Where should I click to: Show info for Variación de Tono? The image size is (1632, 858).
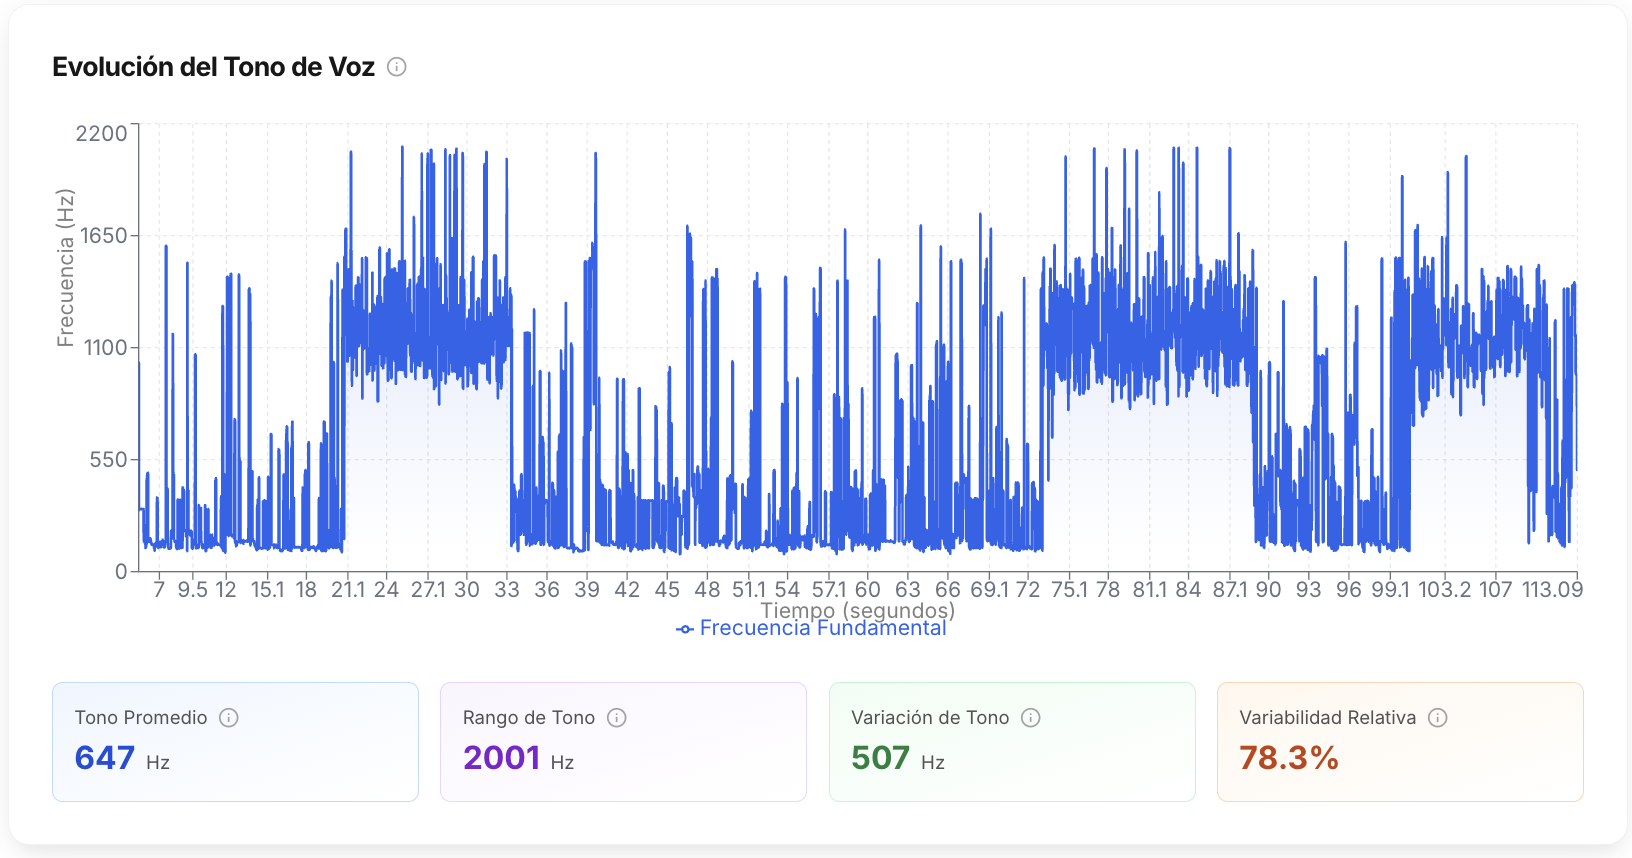[x=1031, y=717]
